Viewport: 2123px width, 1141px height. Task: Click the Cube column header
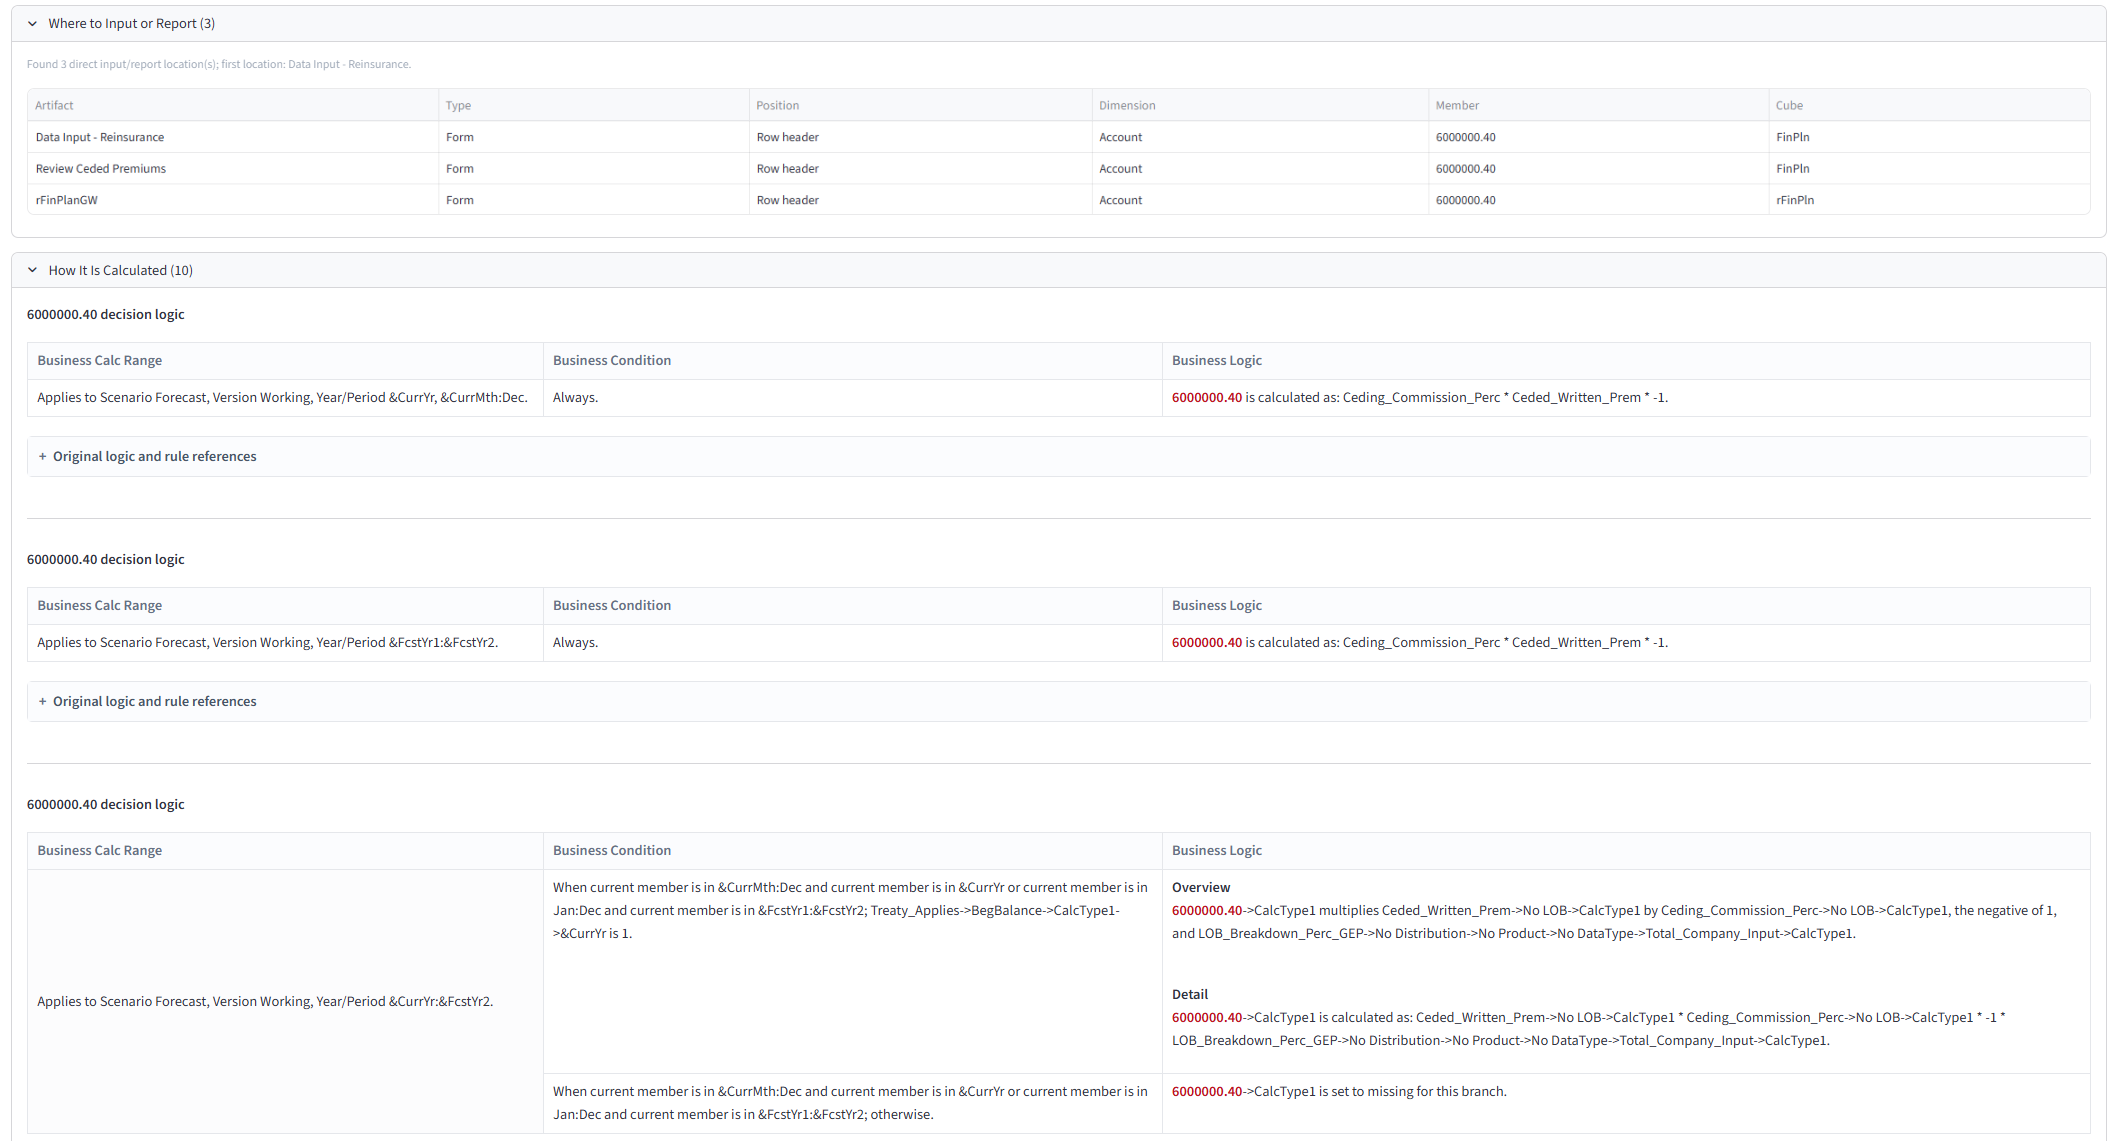tap(1789, 105)
